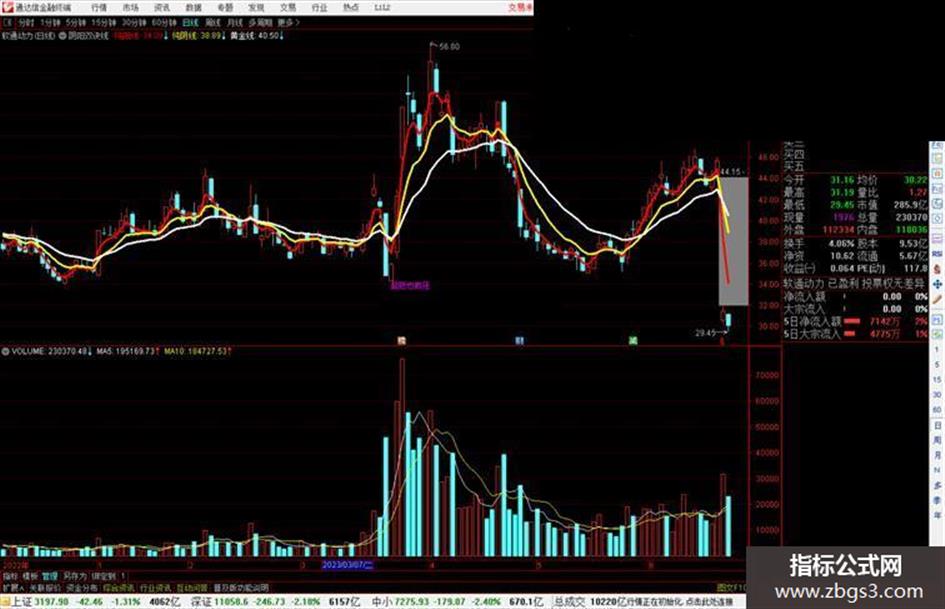Select the 周 period shortcut in right sidebar
The height and width of the screenshot is (609, 945).
937,440
